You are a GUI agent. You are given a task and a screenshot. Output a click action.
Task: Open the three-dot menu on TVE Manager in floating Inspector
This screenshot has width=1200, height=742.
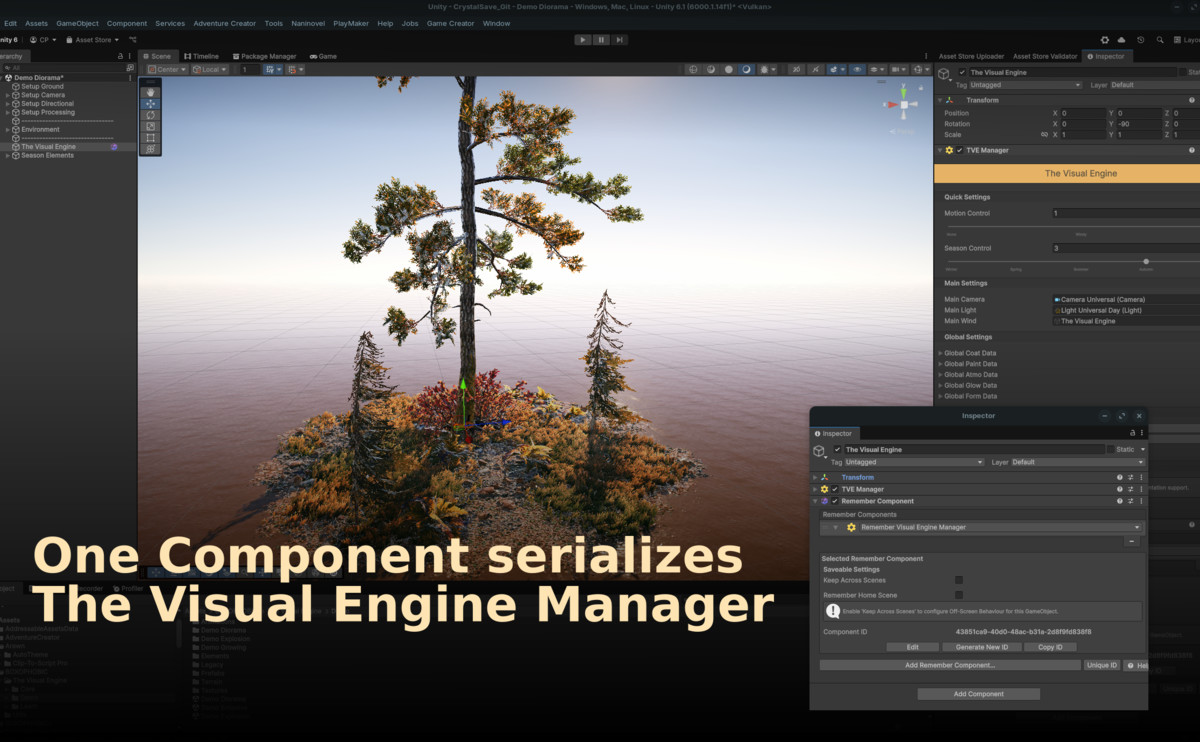pos(1141,489)
